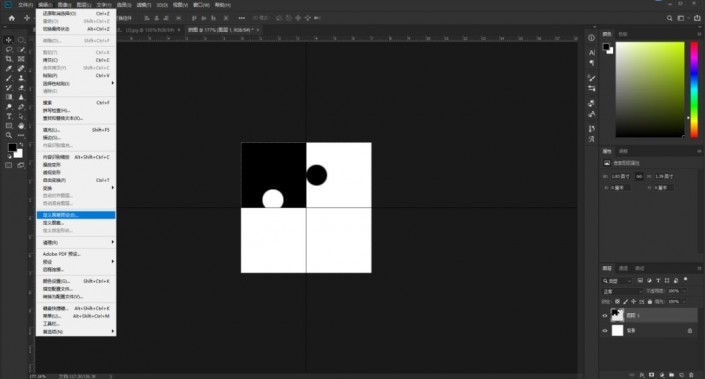Toggle lock all padlock in lock row
Image resolution: width=705 pixels, height=379 pixels.
(650, 302)
